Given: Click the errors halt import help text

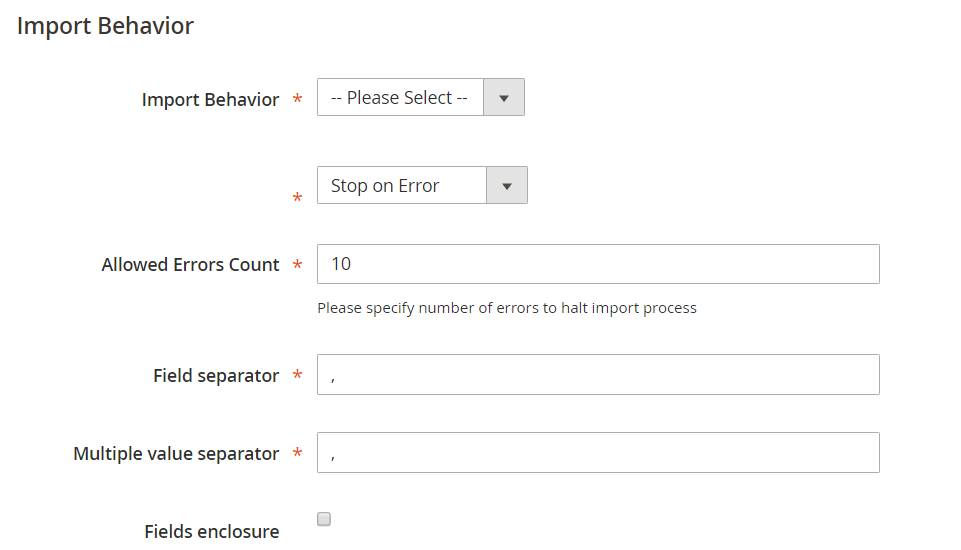Looking at the screenshot, I should pyautogui.click(x=507, y=308).
